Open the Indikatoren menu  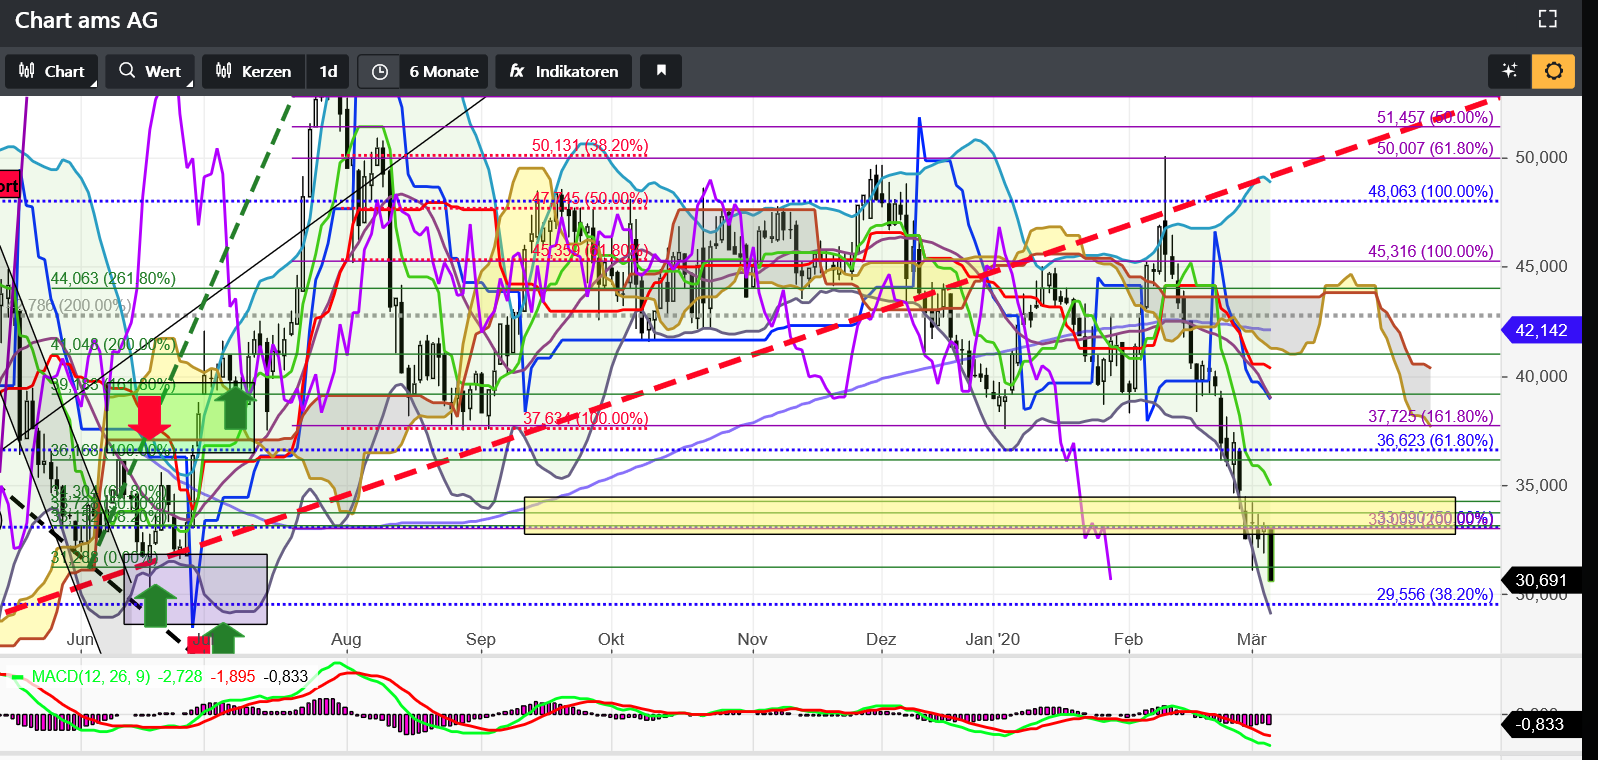[564, 71]
